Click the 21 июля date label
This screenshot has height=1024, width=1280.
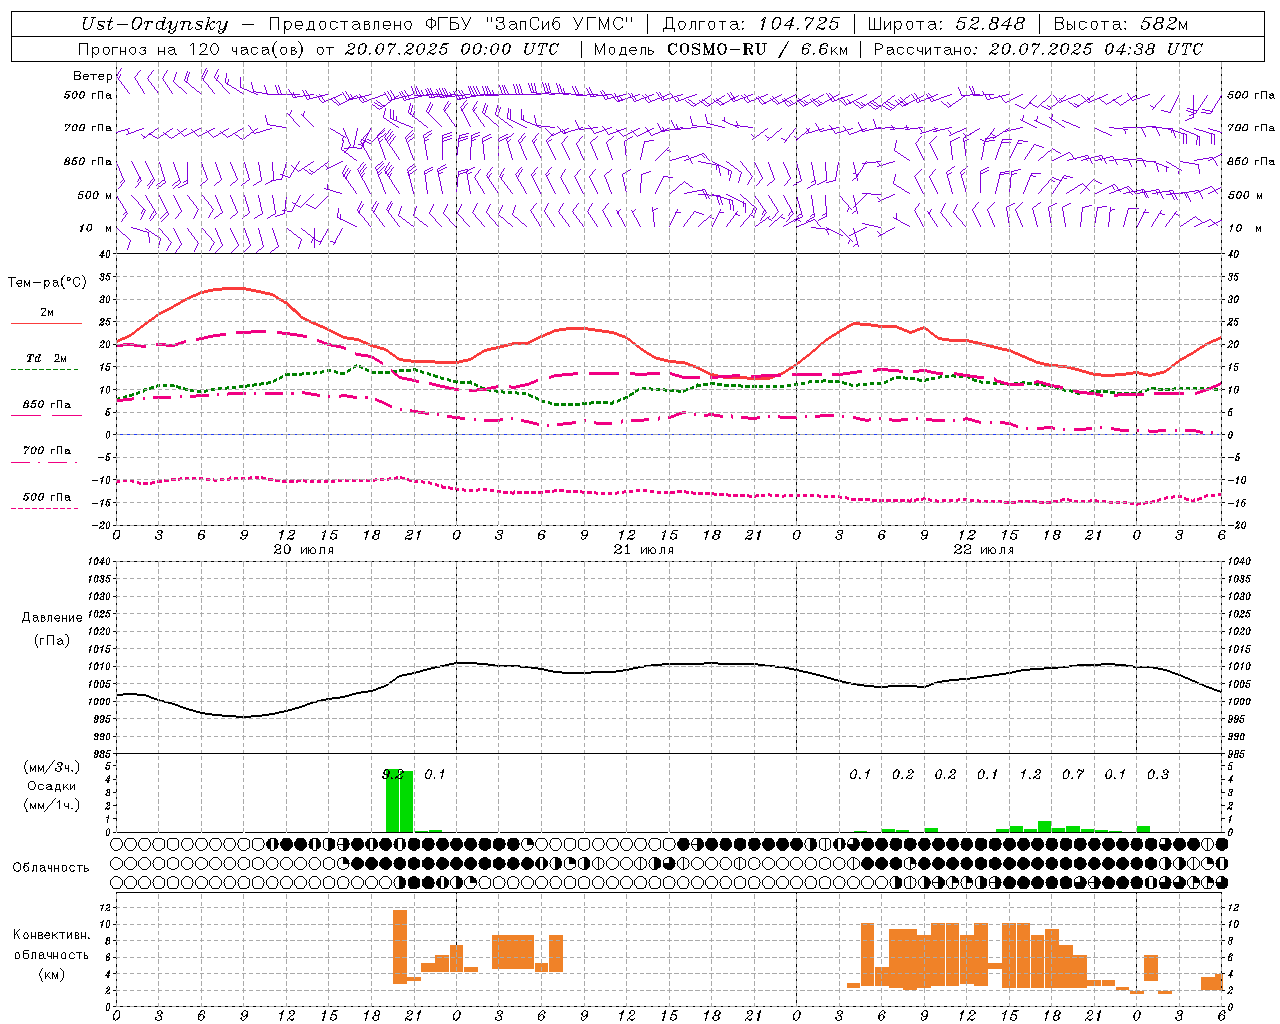pos(644,549)
